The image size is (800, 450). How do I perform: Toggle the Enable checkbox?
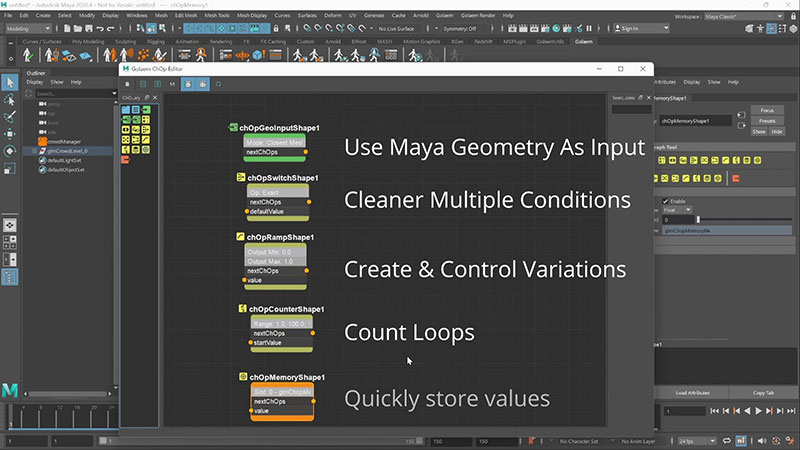[x=667, y=201]
